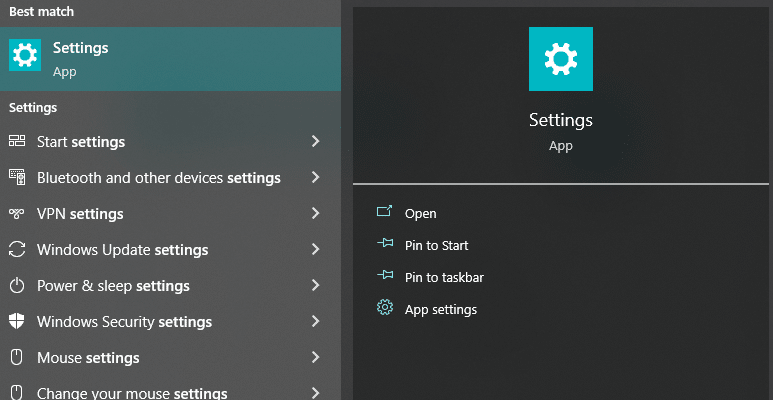Click the Settings gear icon in Best match
Image resolution: width=773 pixels, height=400 pixels.
click(x=25, y=55)
